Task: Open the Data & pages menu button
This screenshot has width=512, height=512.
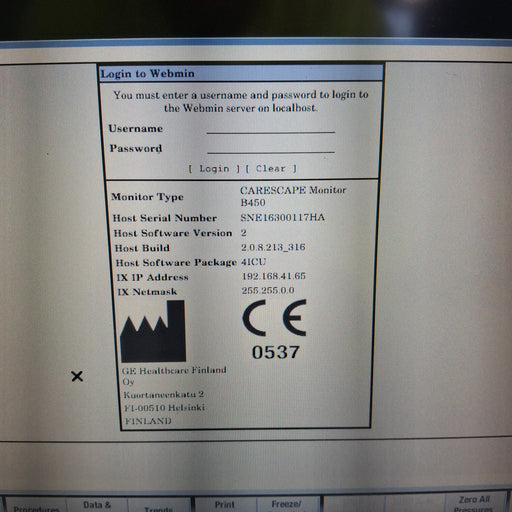Action: coord(97,505)
